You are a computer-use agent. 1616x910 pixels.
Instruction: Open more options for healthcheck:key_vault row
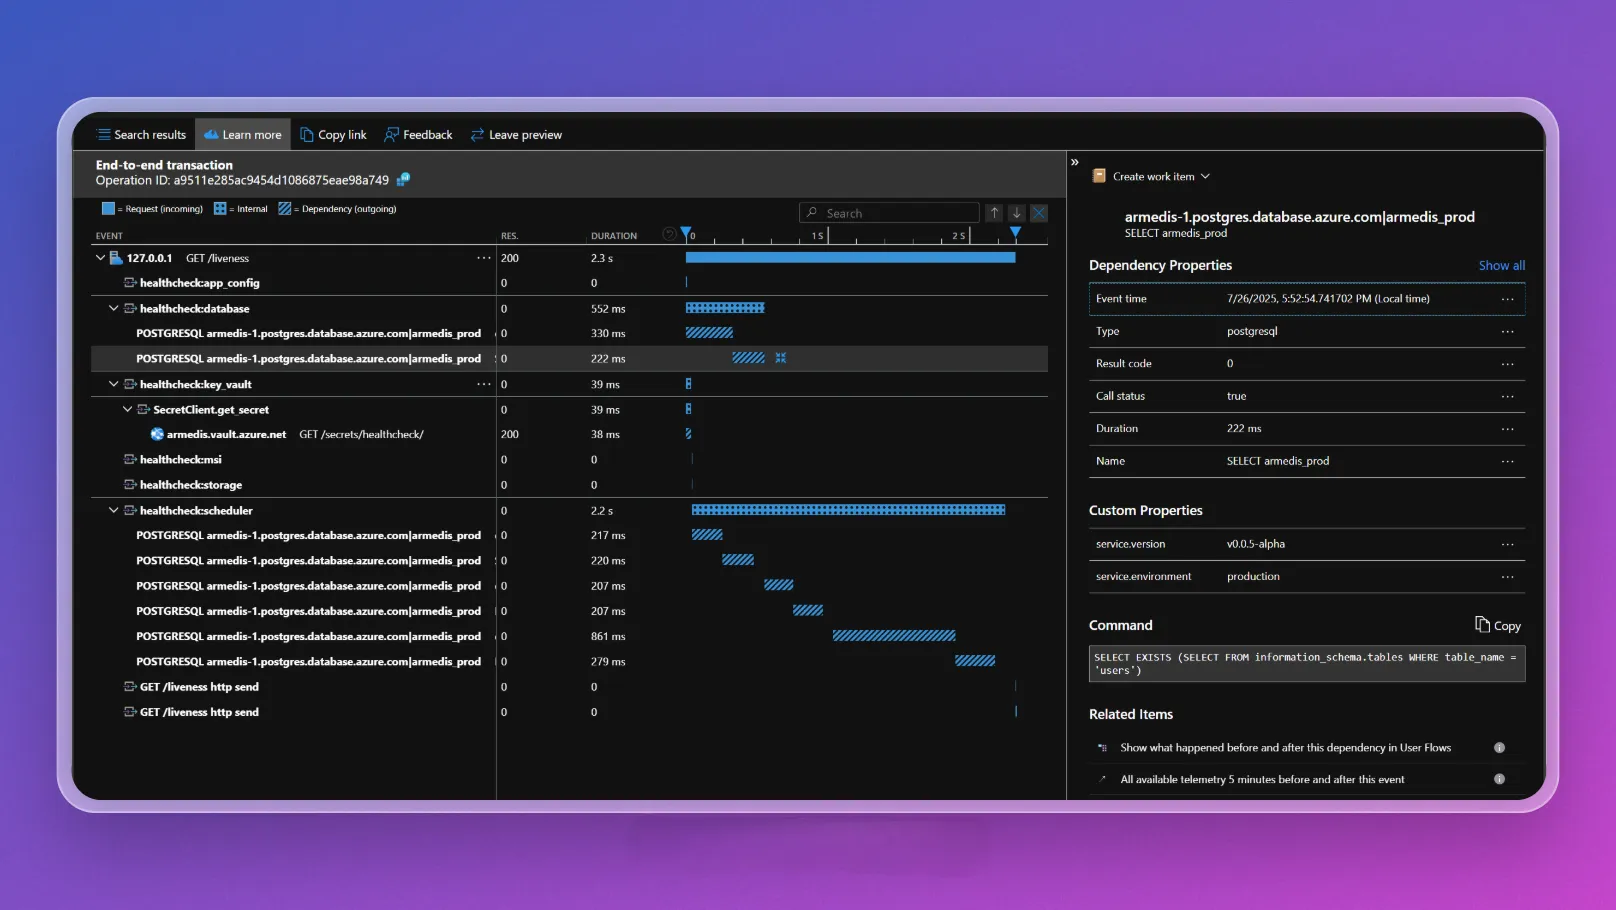[x=484, y=384]
